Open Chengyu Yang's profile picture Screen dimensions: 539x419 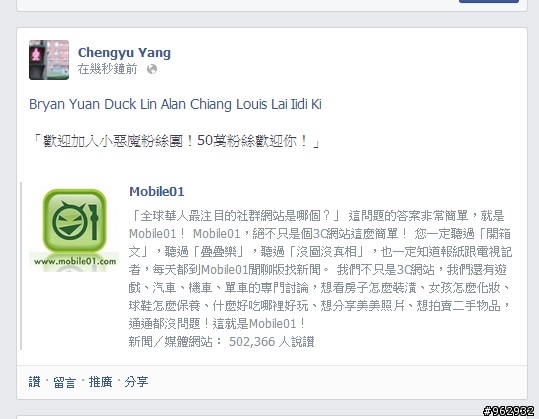[49, 60]
